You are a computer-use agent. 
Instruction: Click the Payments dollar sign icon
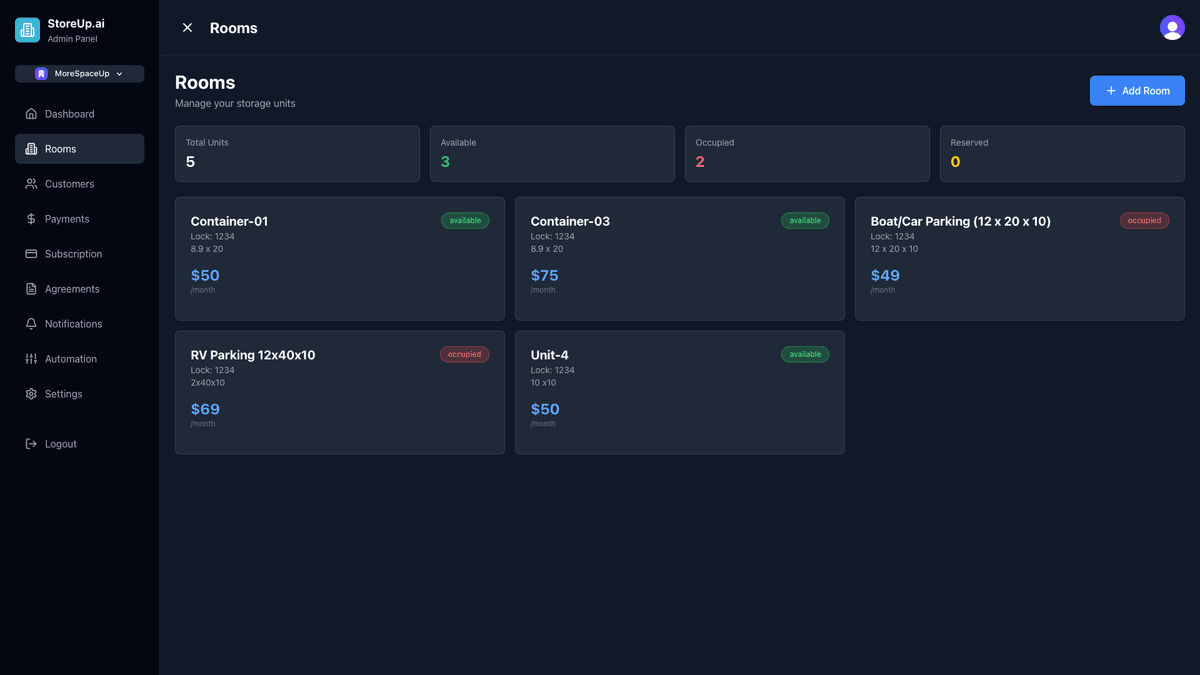tap(31, 219)
